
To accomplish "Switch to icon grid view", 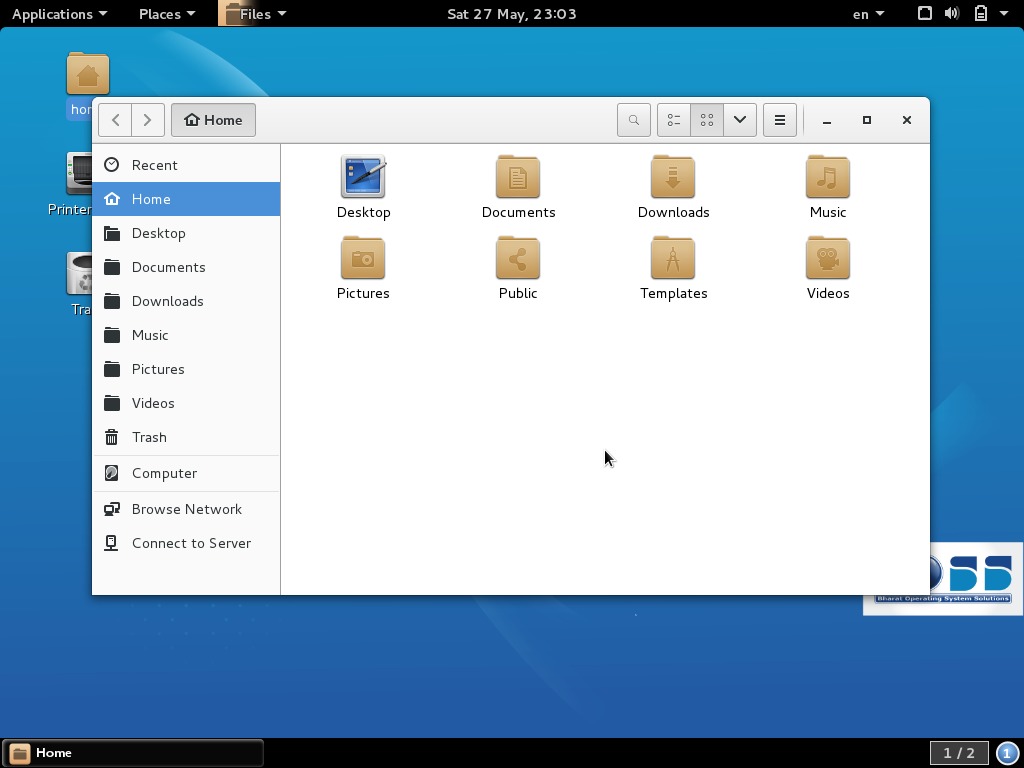I will [x=707, y=119].
